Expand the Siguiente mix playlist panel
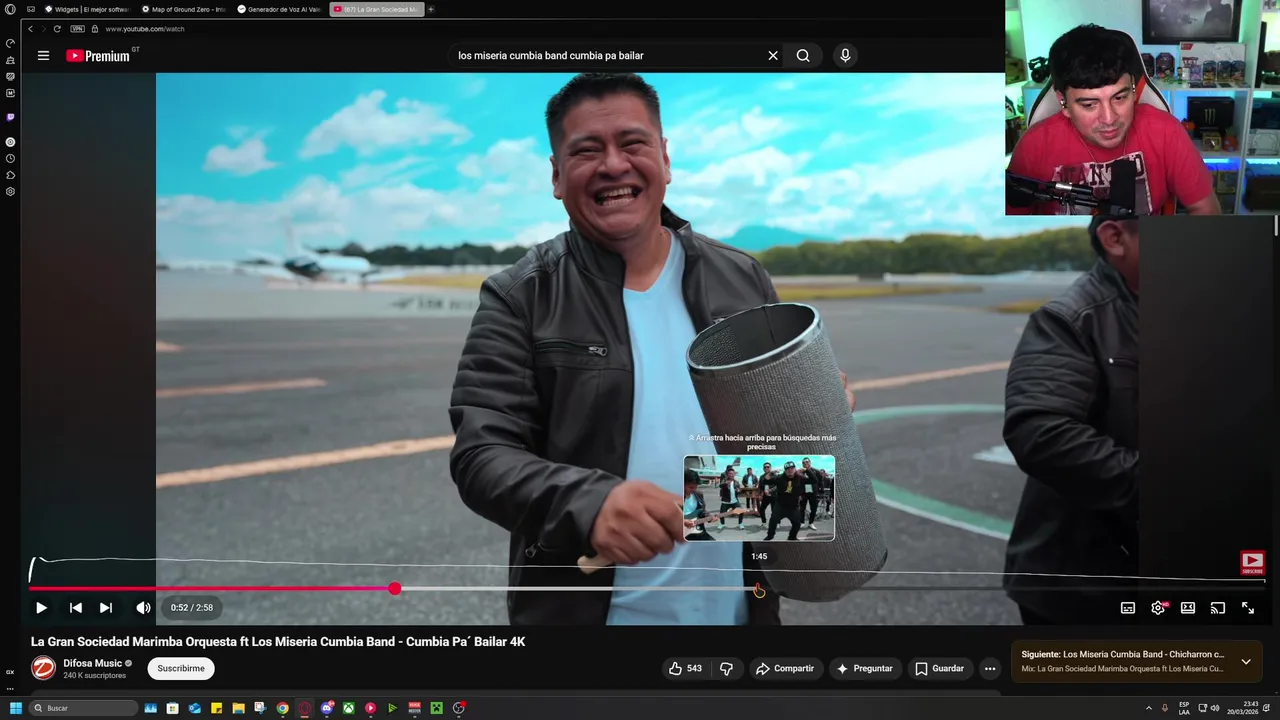 click(x=1245, y=661)
